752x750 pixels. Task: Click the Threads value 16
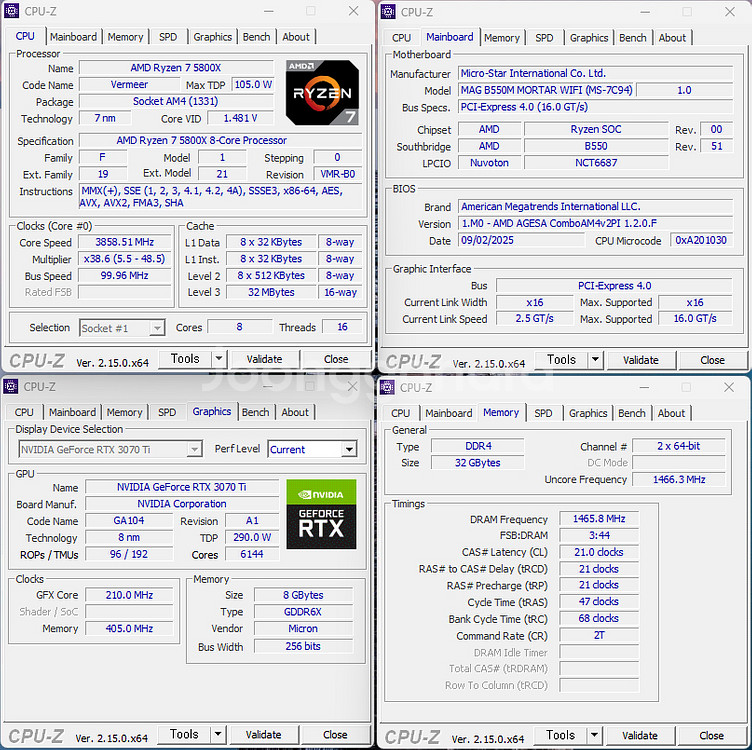(x=342, y=327)
